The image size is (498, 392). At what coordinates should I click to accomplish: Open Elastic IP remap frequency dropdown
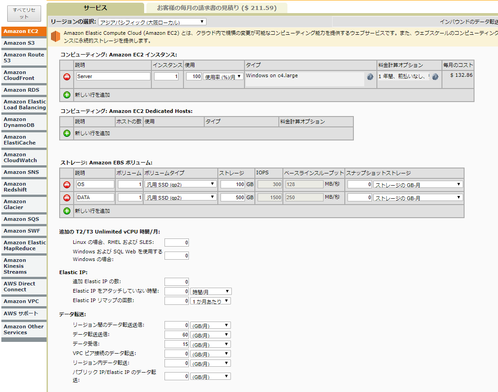coord(211,301)
